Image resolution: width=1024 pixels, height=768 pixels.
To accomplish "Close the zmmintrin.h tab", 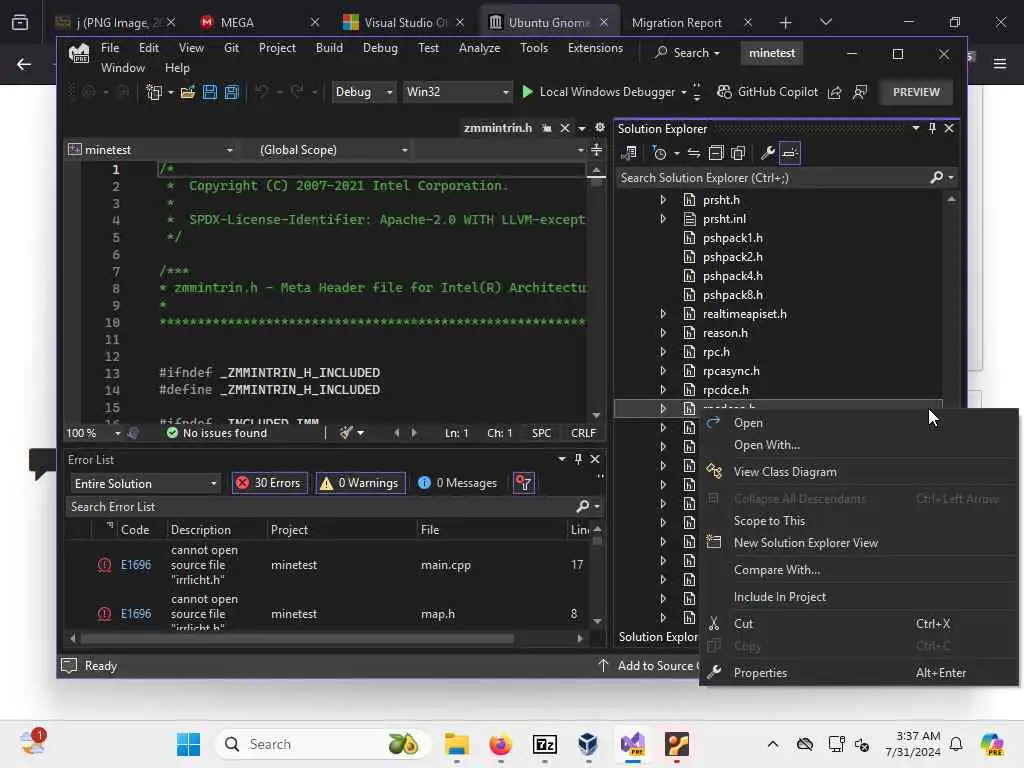I will [565, 129].
